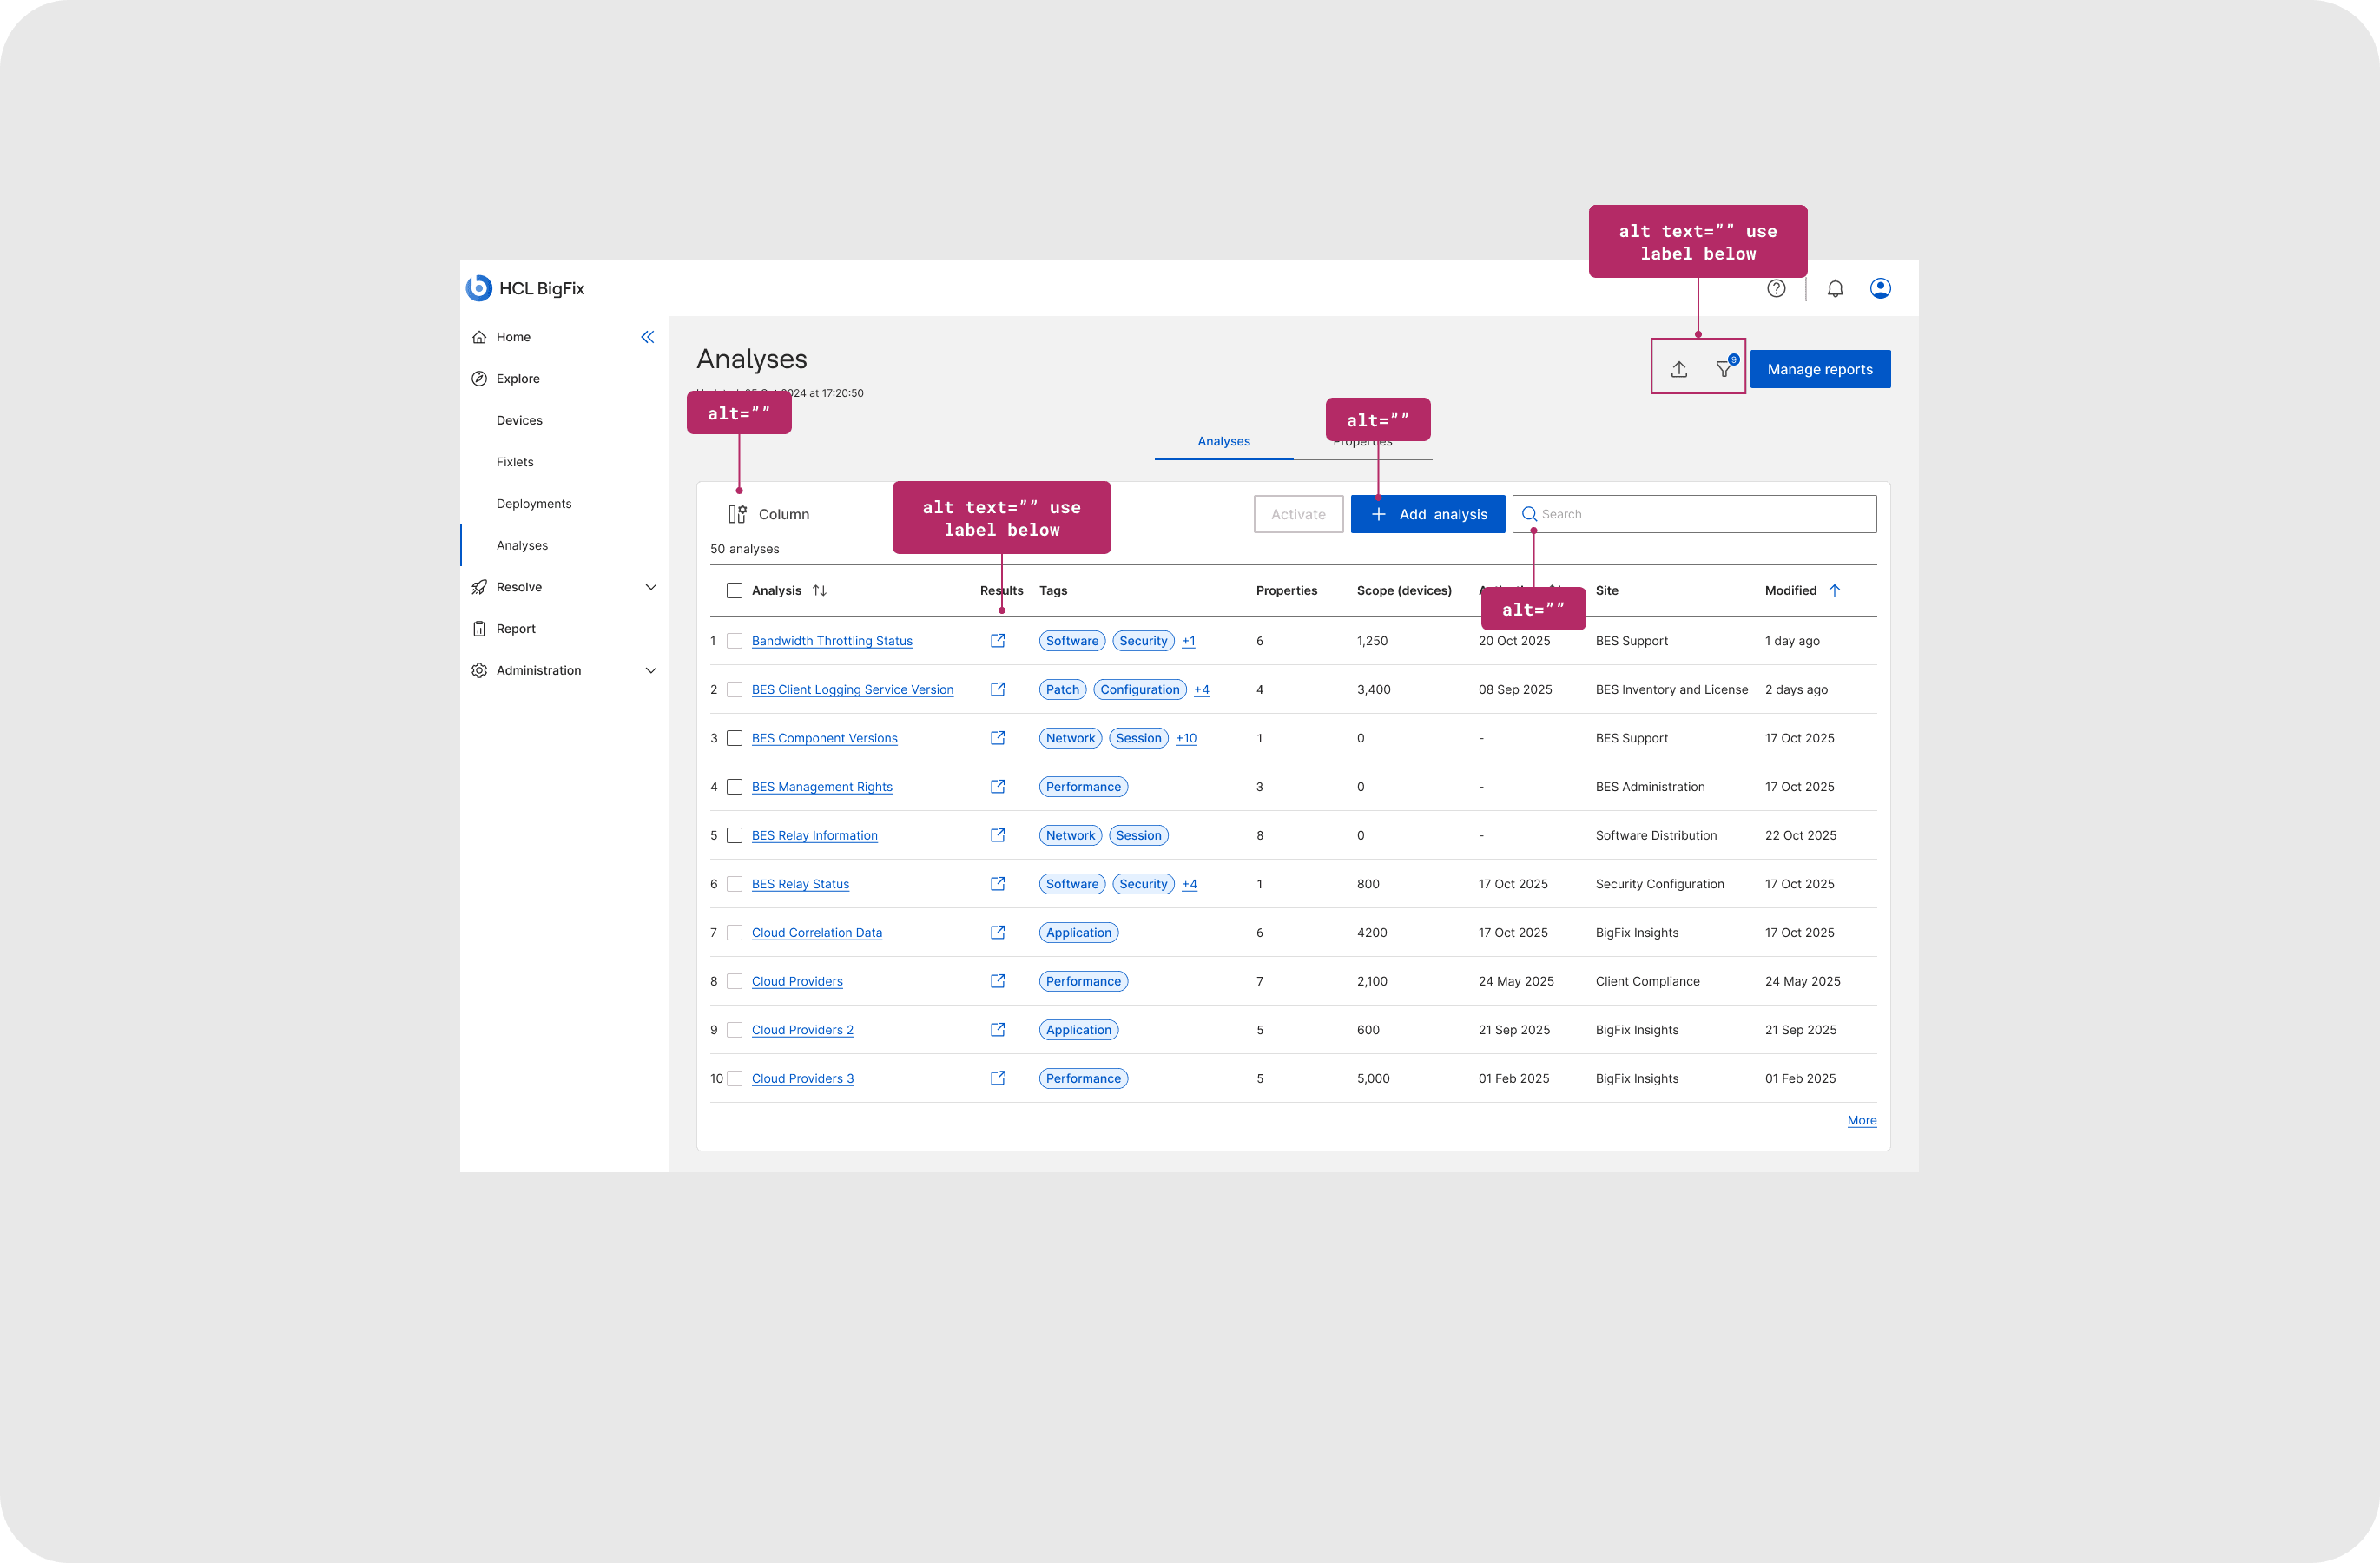Focus the Search input field
Image resolution: width=2380 pixels, height=1563 pixels.
pos(1694,514)
